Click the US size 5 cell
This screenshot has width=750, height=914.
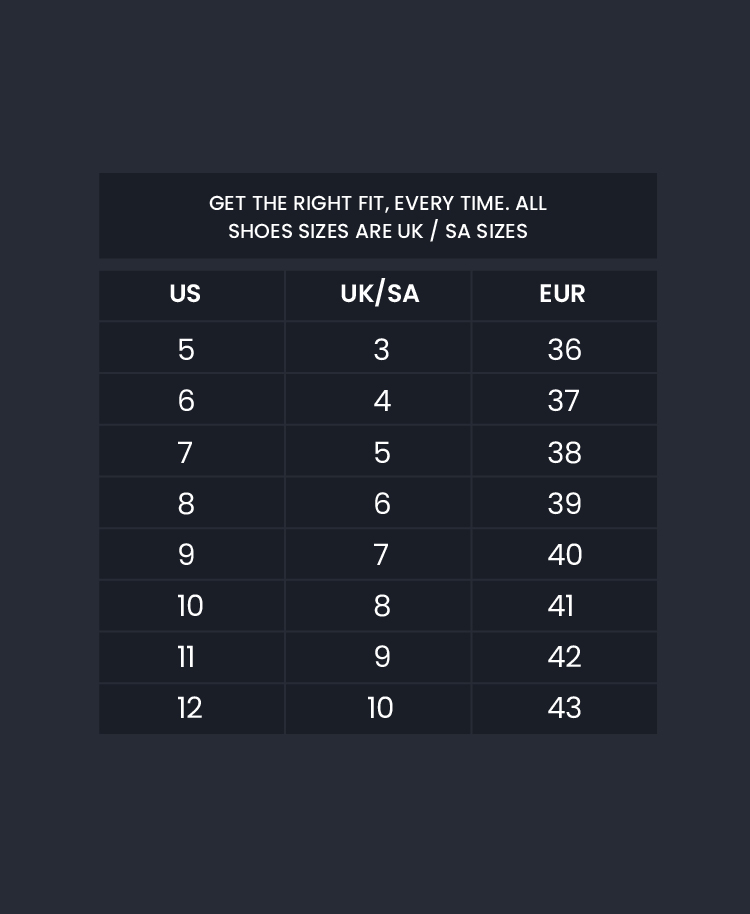pos(192,347)
